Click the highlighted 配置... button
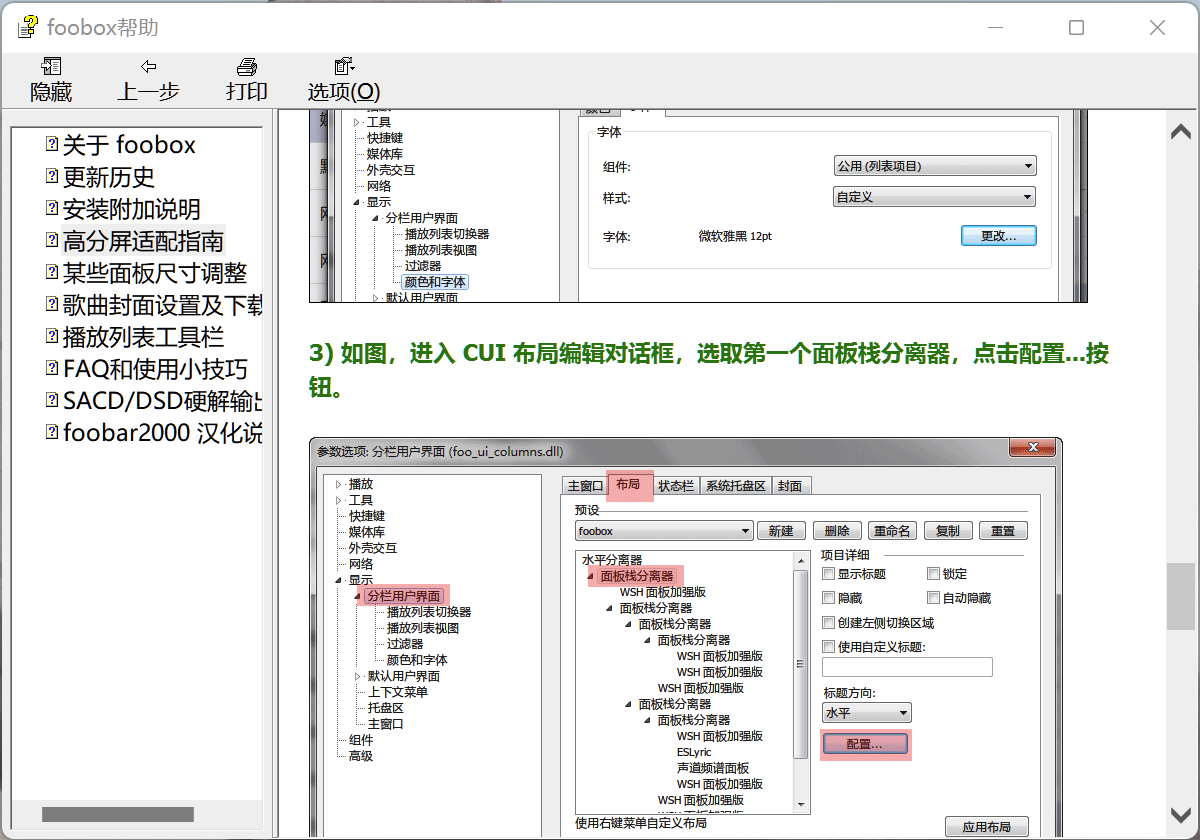Viewport: 1200px width, 840px height. point(864,744)
